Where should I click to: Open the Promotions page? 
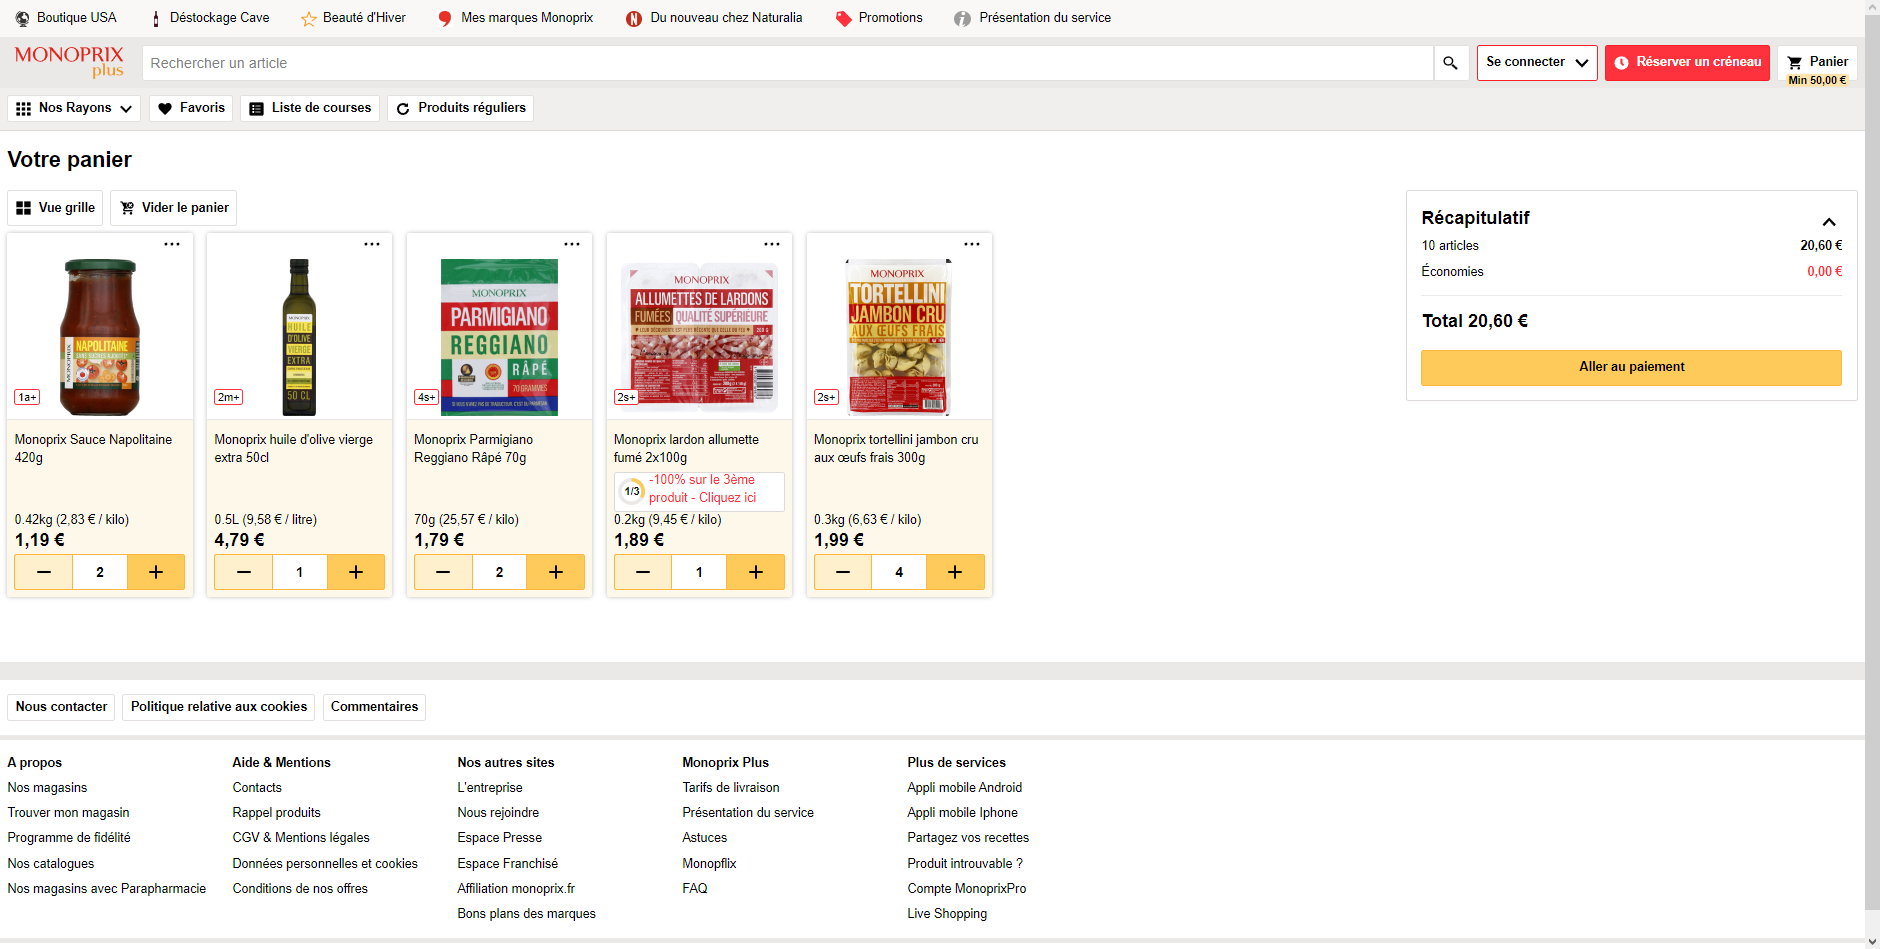click(879, 18)
